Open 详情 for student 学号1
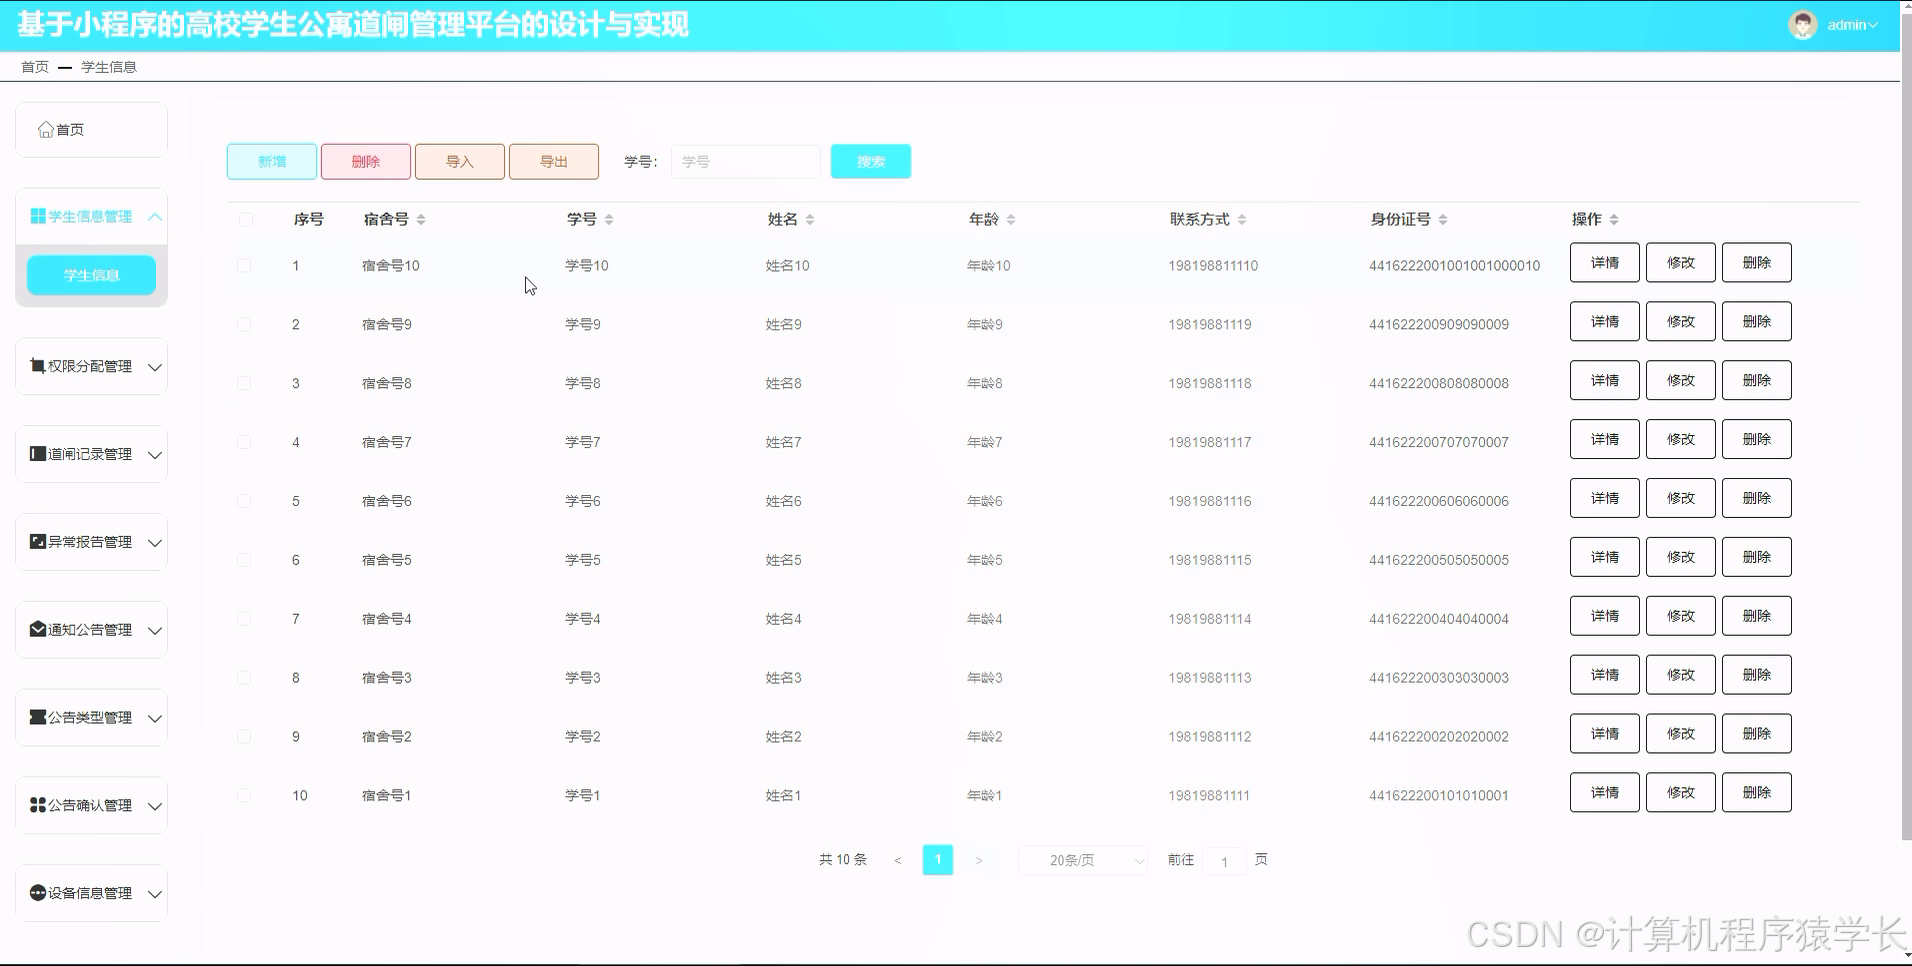The height and width of the screenshot is (966, 1912). [1603, 791]
